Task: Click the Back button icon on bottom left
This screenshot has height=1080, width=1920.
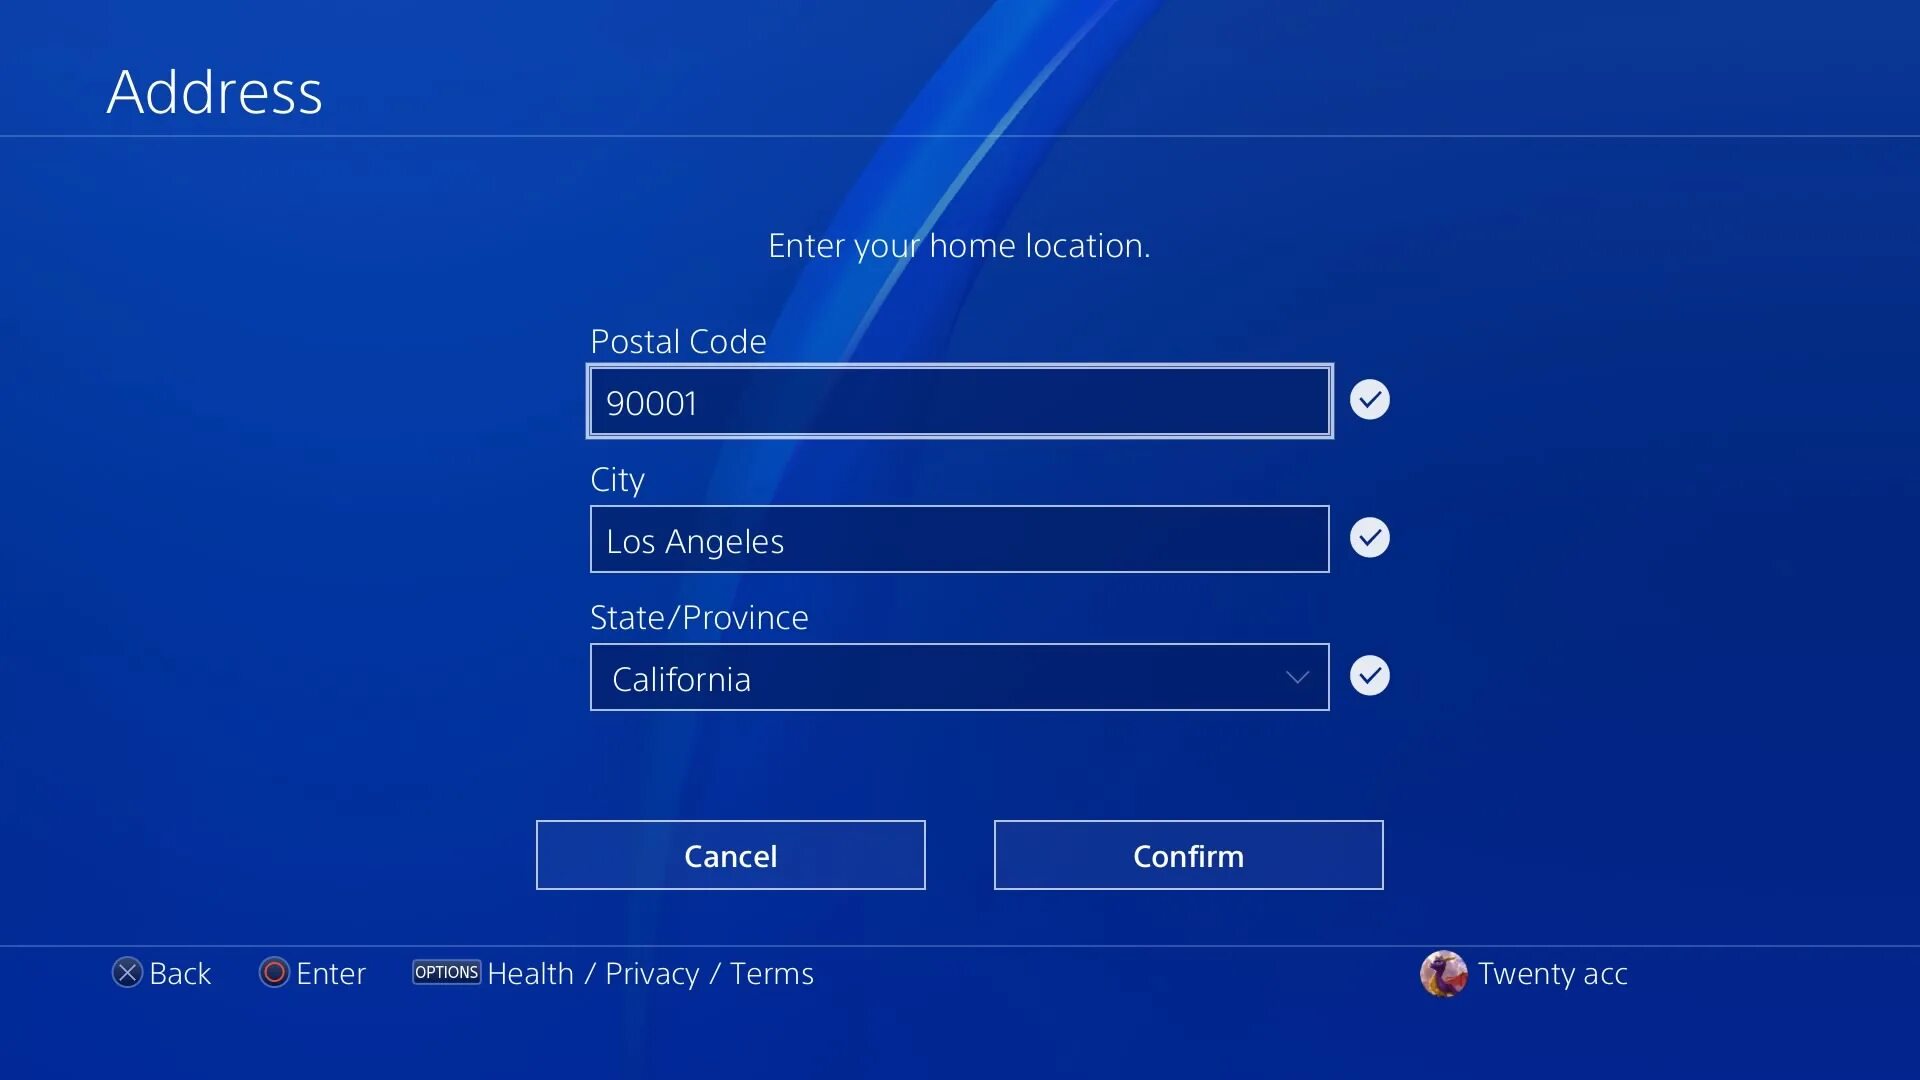Action: [x=128, y=973]
